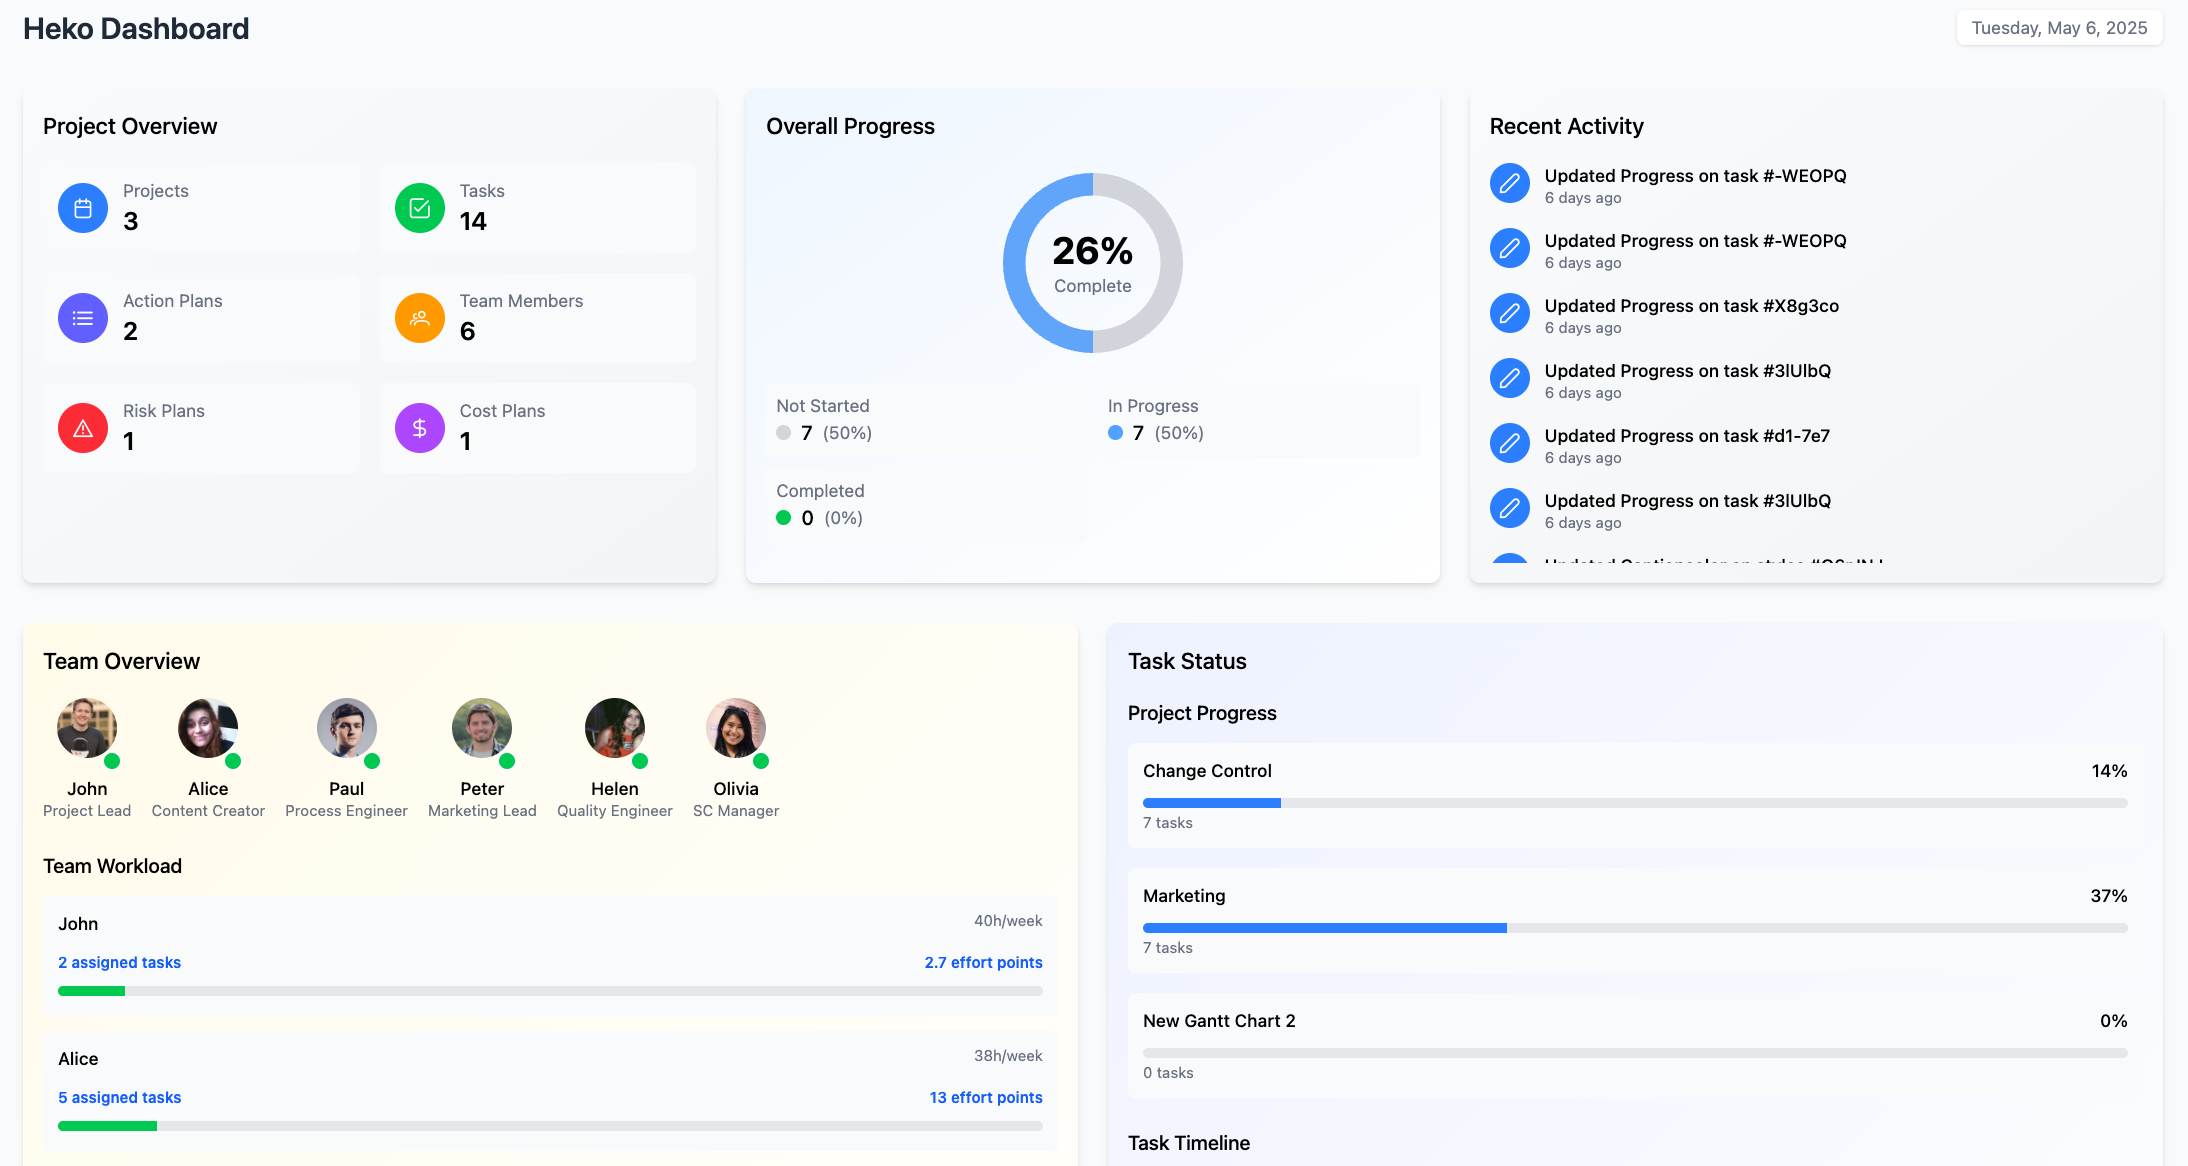Click the 26% Complete donut chart
Viewport: 2188px width, 1166px height.
1092,263
